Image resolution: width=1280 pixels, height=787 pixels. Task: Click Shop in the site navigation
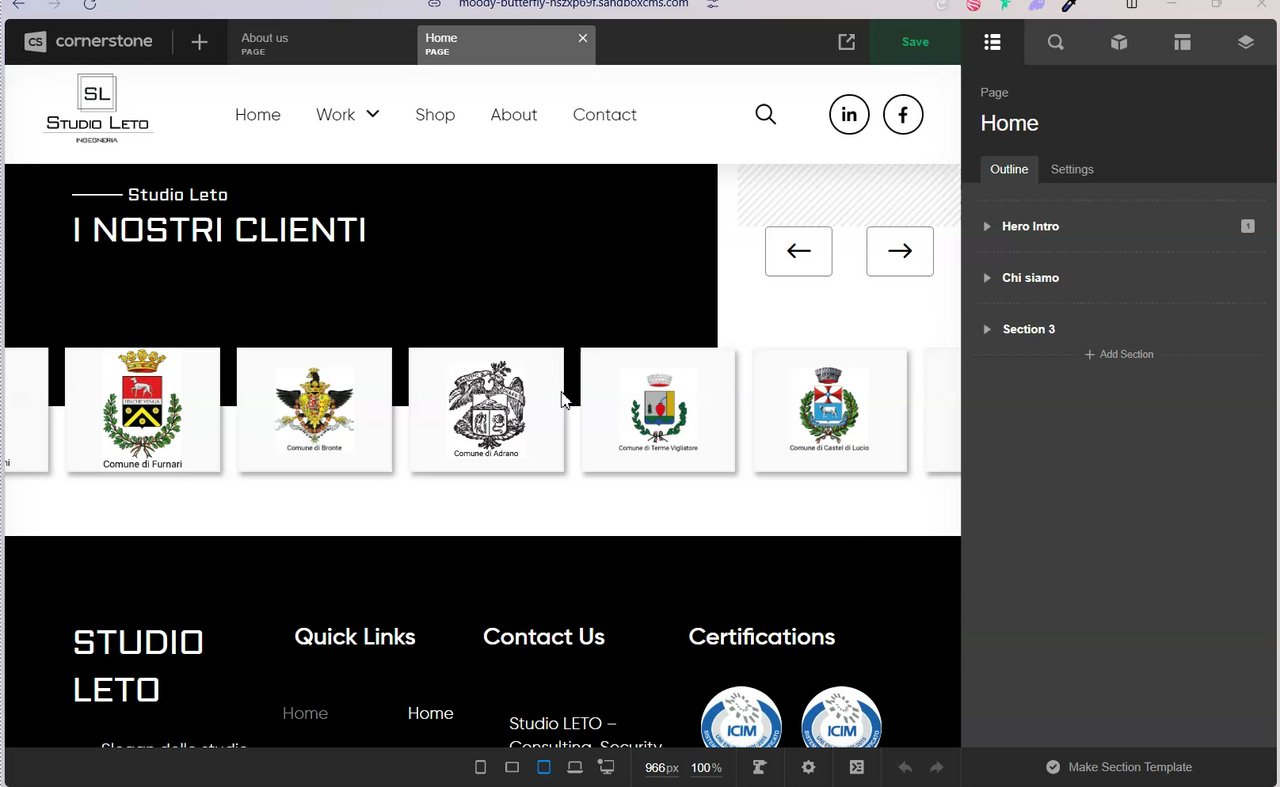click(x=435, y=114)
